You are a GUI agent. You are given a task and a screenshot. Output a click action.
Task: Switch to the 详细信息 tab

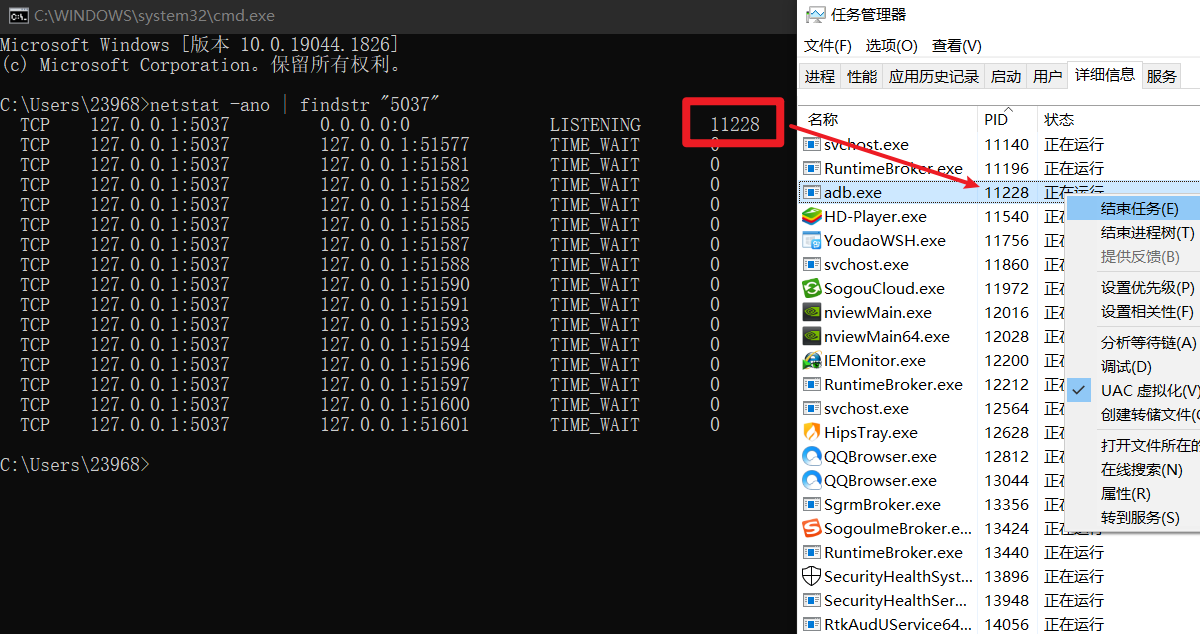point(1104,74)
